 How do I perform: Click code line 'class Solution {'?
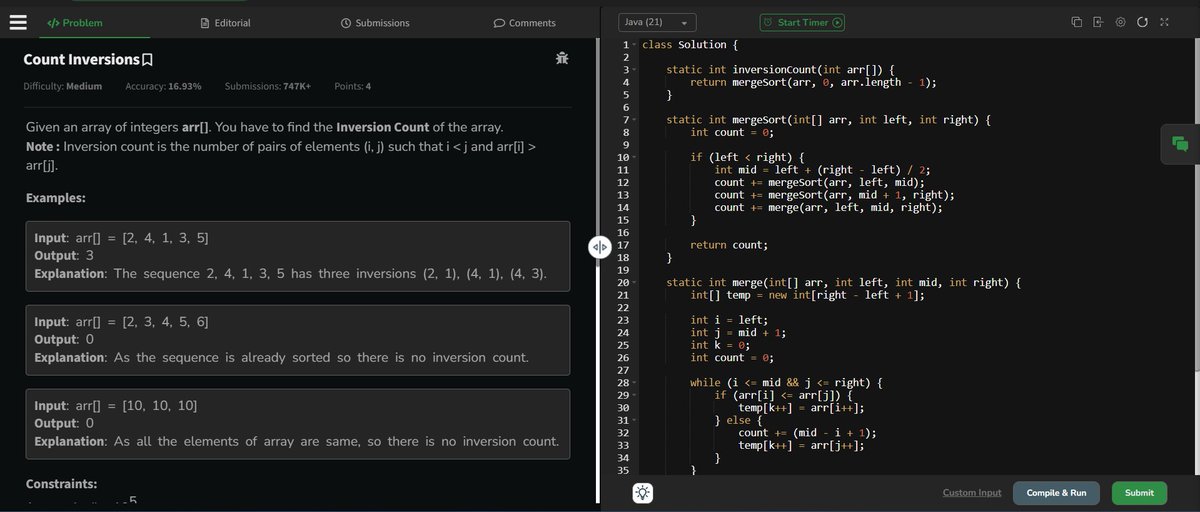690,45
